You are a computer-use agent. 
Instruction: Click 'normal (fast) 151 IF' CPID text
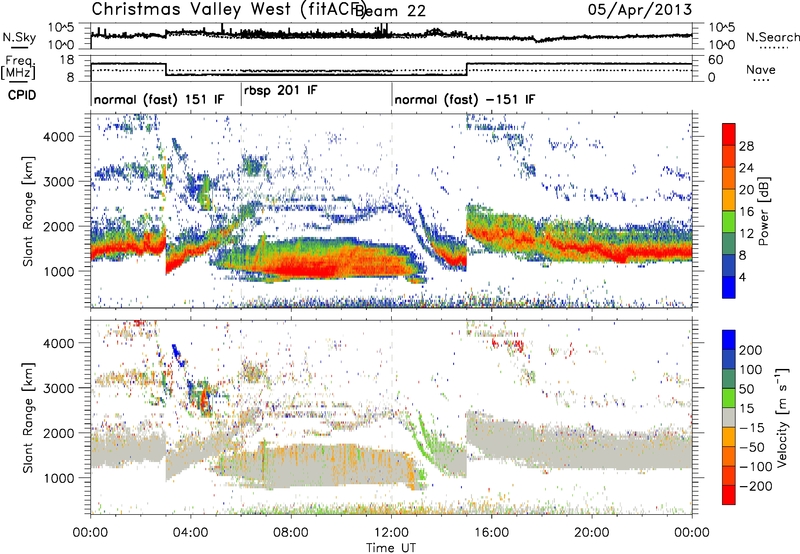point(159,99)
